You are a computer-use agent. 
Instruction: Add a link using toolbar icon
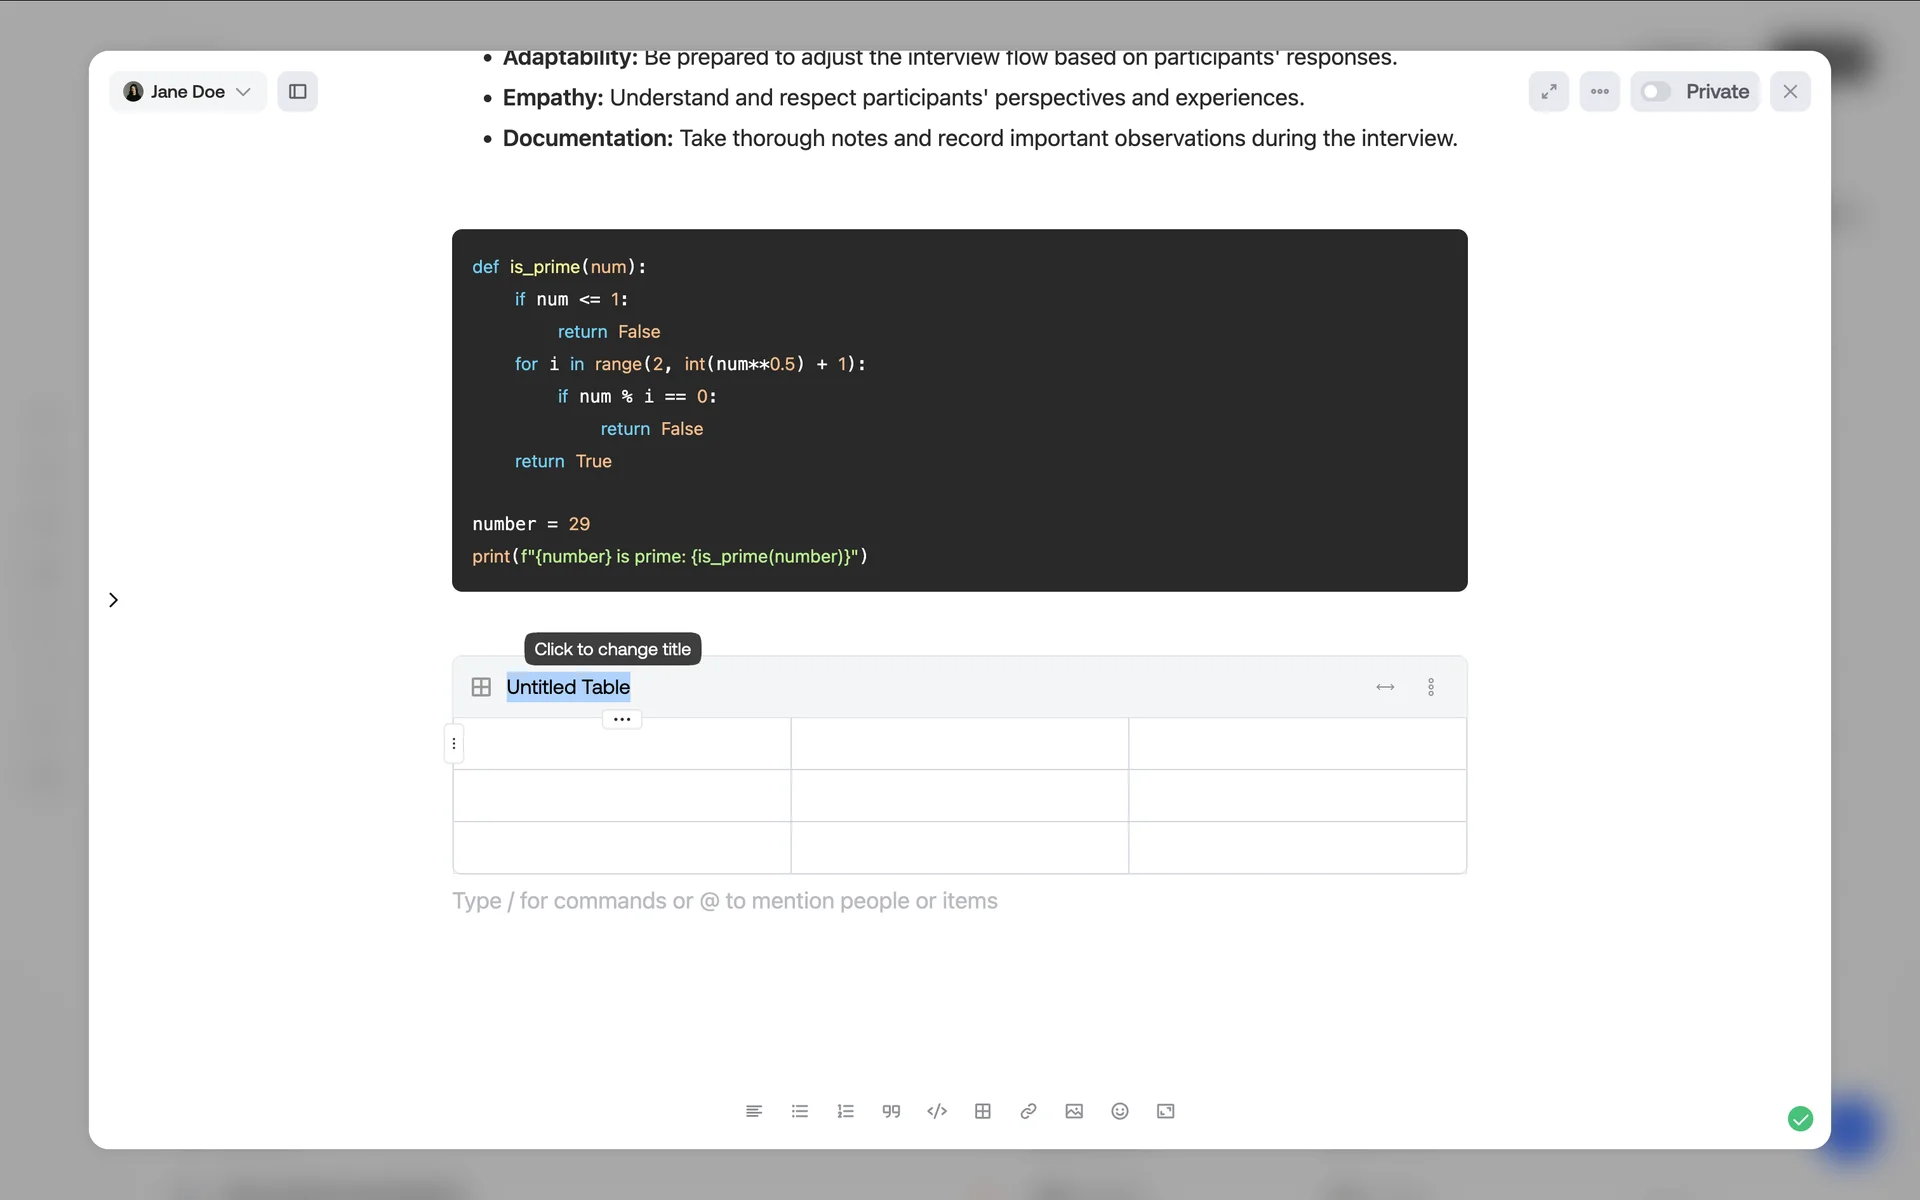1028,1111
